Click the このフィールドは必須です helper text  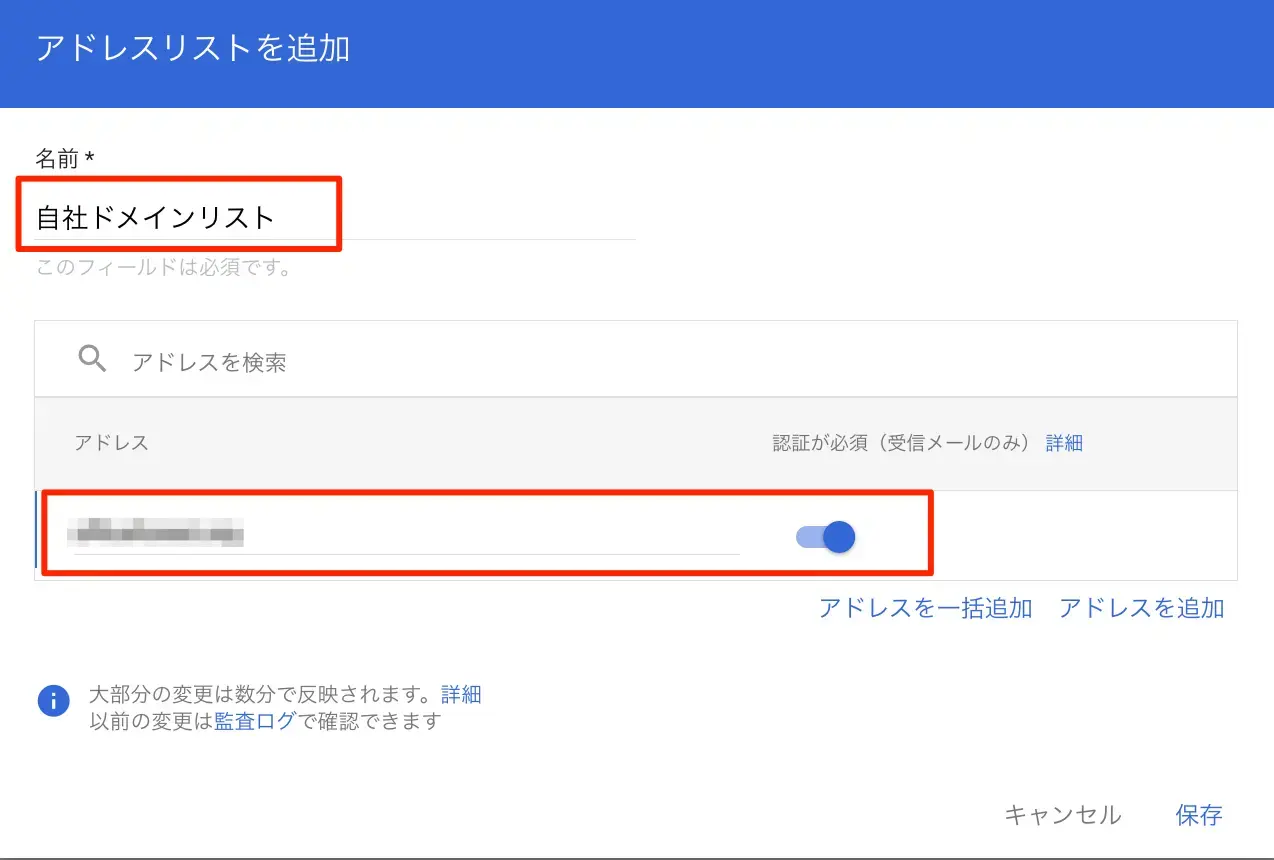click(164, 268)
